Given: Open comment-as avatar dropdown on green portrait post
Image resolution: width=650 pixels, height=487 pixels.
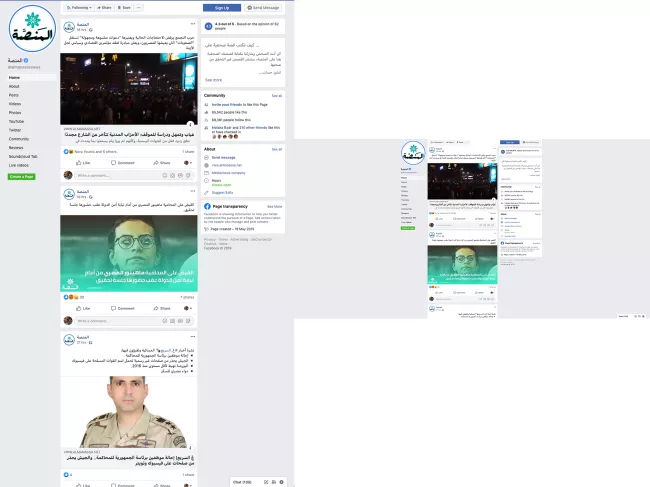Looking at the screenshot, I should (x=188, y=308).
